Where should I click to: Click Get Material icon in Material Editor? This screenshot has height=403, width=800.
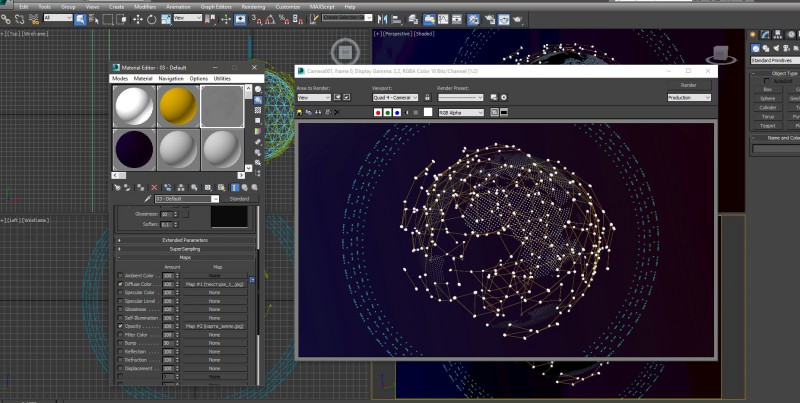coord(117,188)
